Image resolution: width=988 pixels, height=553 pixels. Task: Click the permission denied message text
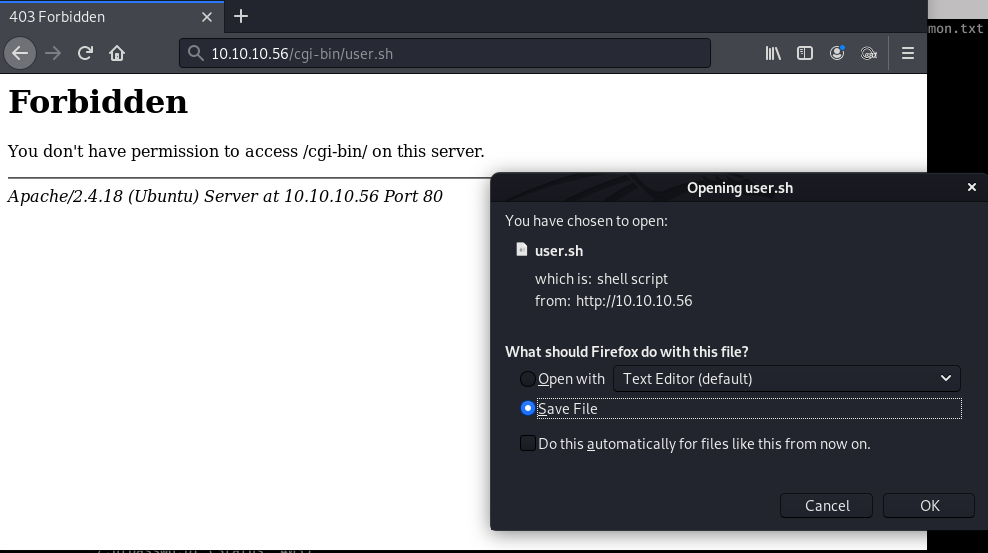(246, 151)
